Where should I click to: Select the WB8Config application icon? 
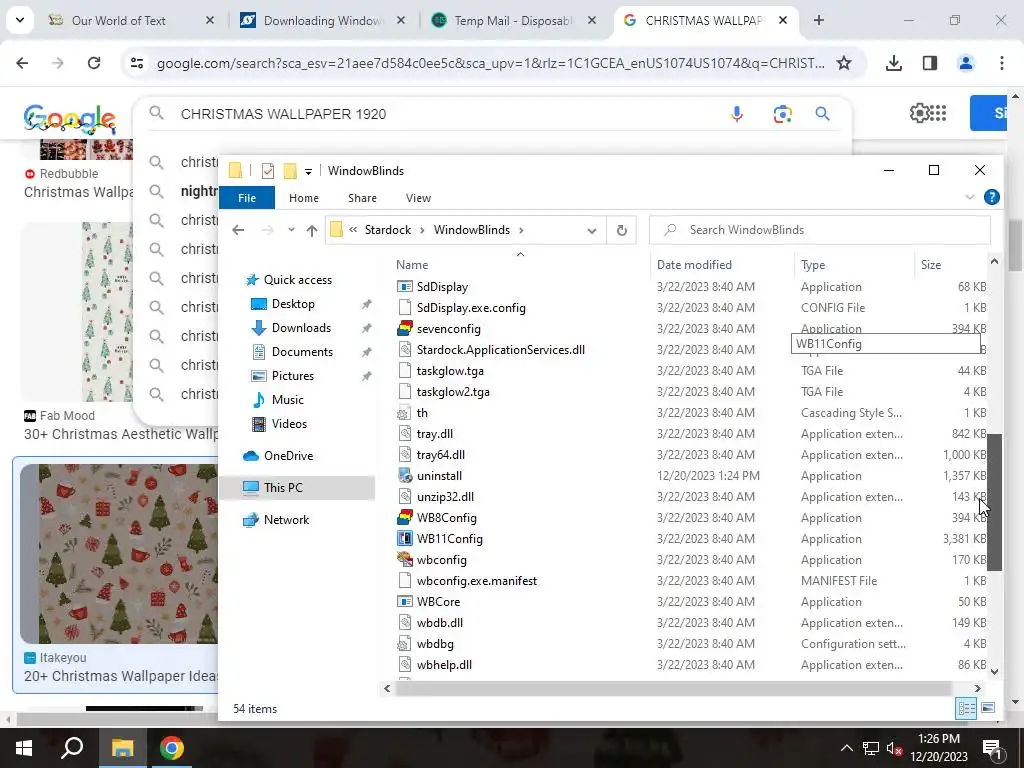[x=405, y=518]
